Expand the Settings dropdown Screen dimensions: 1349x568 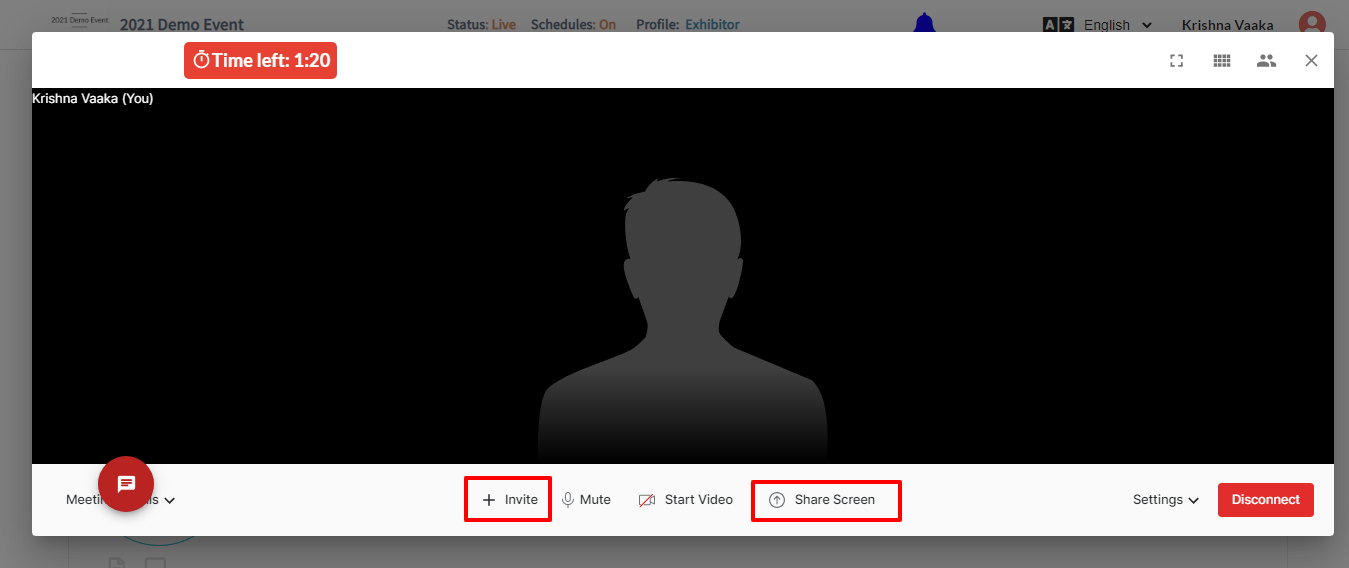click(x=1166, y=500)
